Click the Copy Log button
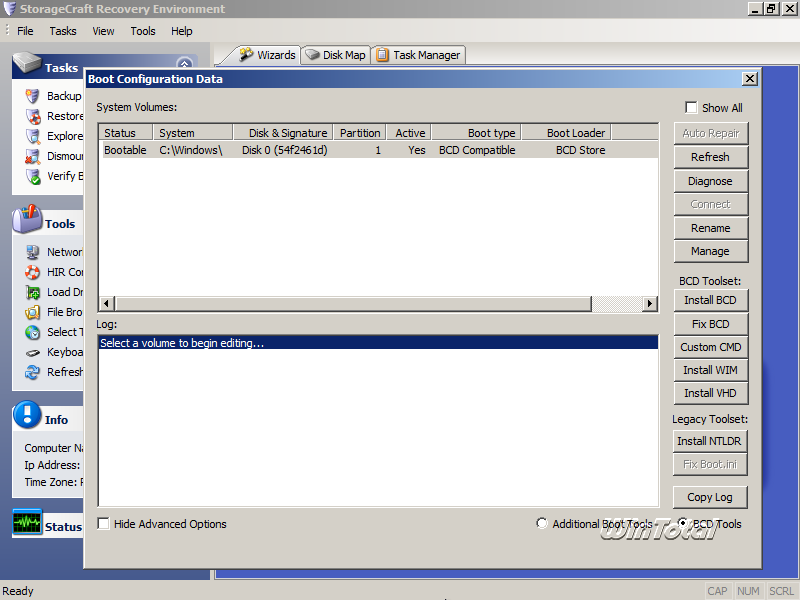Image resolution: width=800 pixels, height=600 pixels. [710, 497]
